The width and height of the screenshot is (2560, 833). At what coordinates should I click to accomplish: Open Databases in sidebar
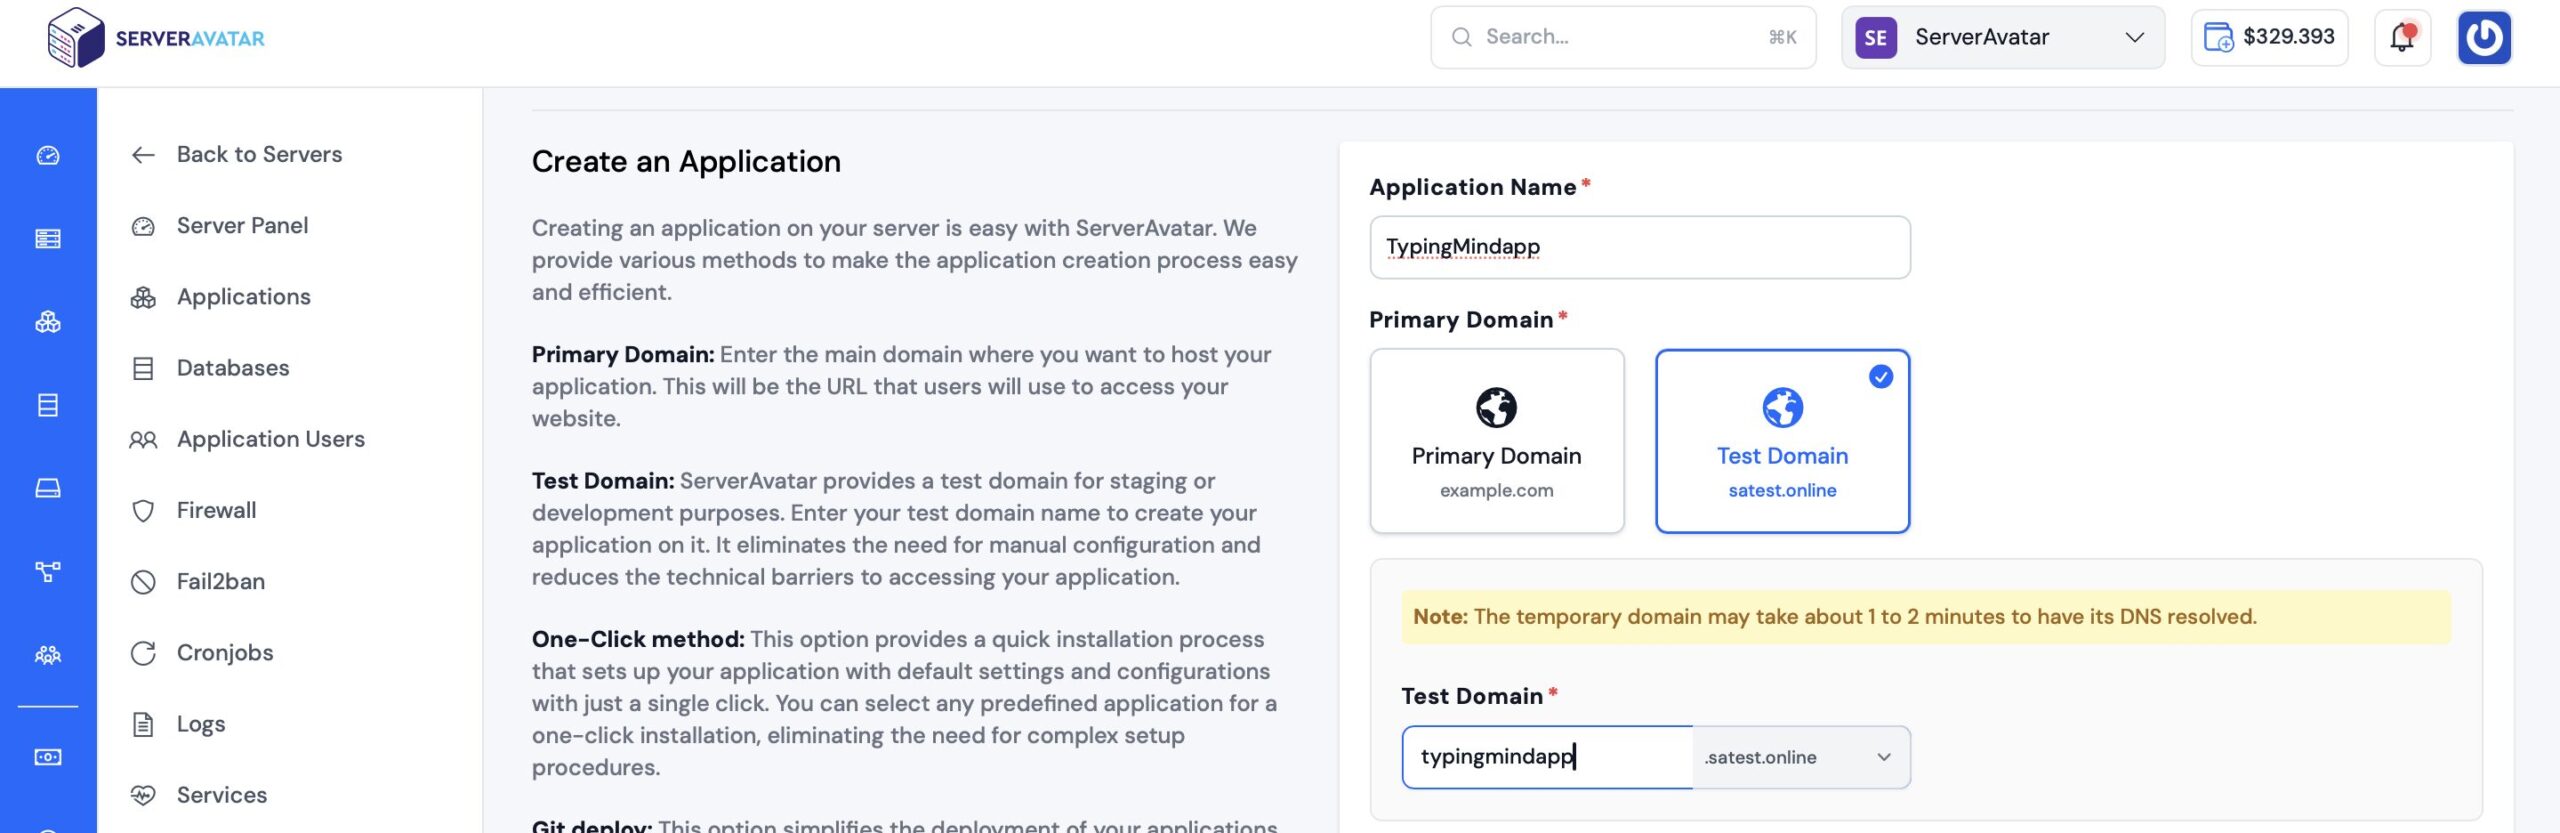(210, 368)
